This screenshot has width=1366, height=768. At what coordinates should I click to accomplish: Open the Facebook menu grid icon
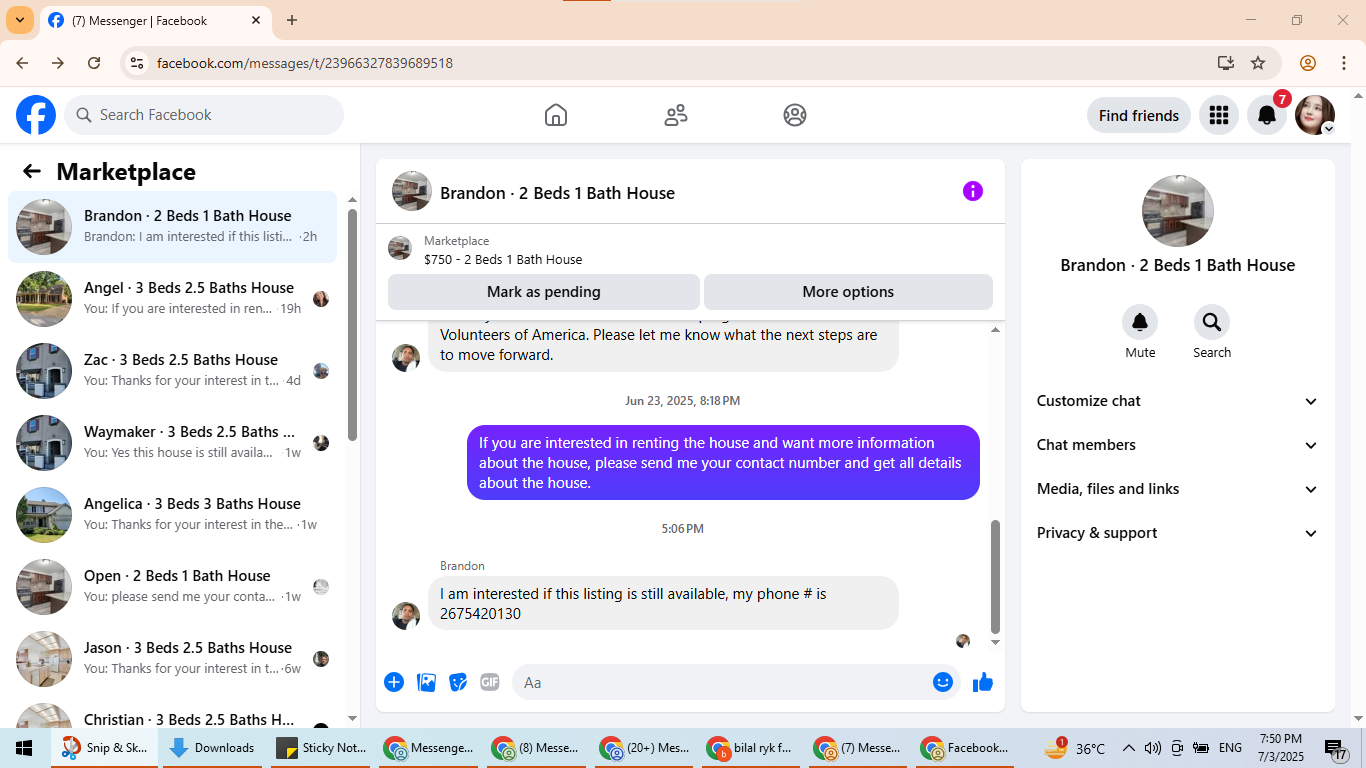1218,115
